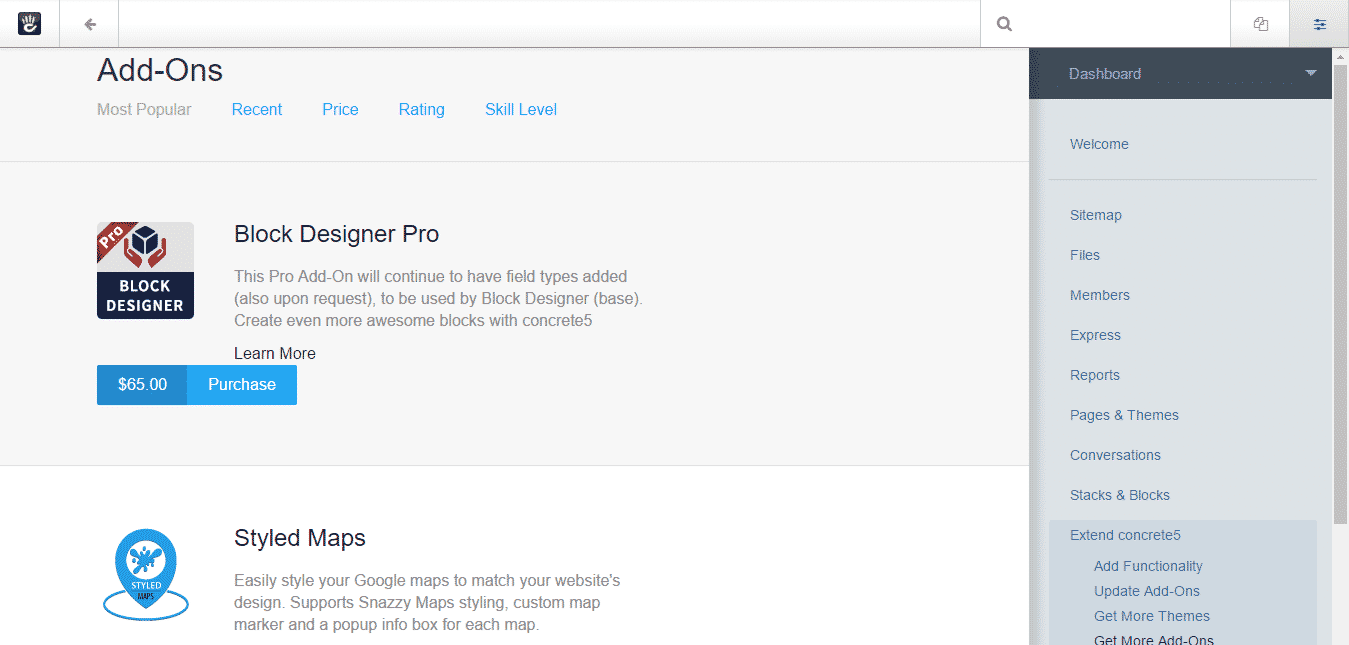Go to the Update Add-Ons page
The height and width of the screenshot is (645, 1349).
pos(1146,590)
